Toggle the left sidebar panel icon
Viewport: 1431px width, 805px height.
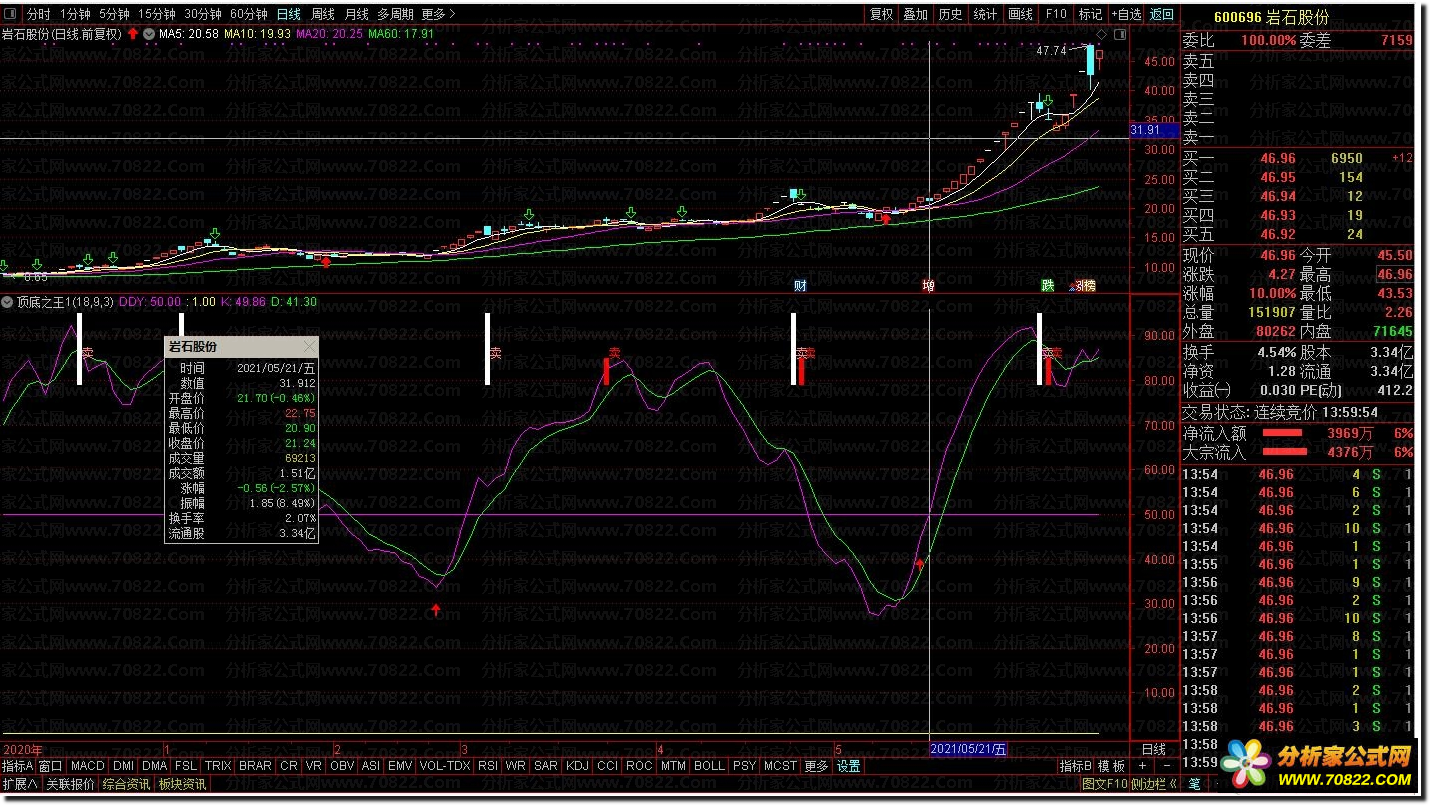(9, 15)
